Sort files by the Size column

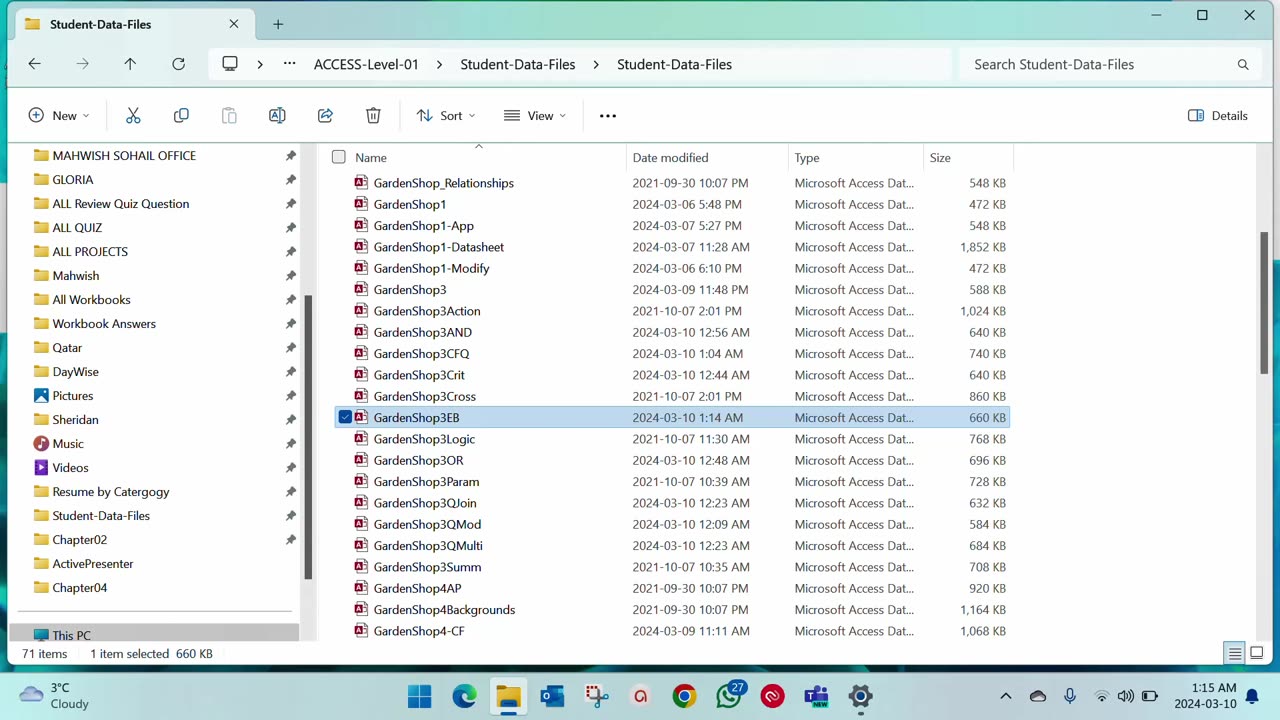click(940, 157)
